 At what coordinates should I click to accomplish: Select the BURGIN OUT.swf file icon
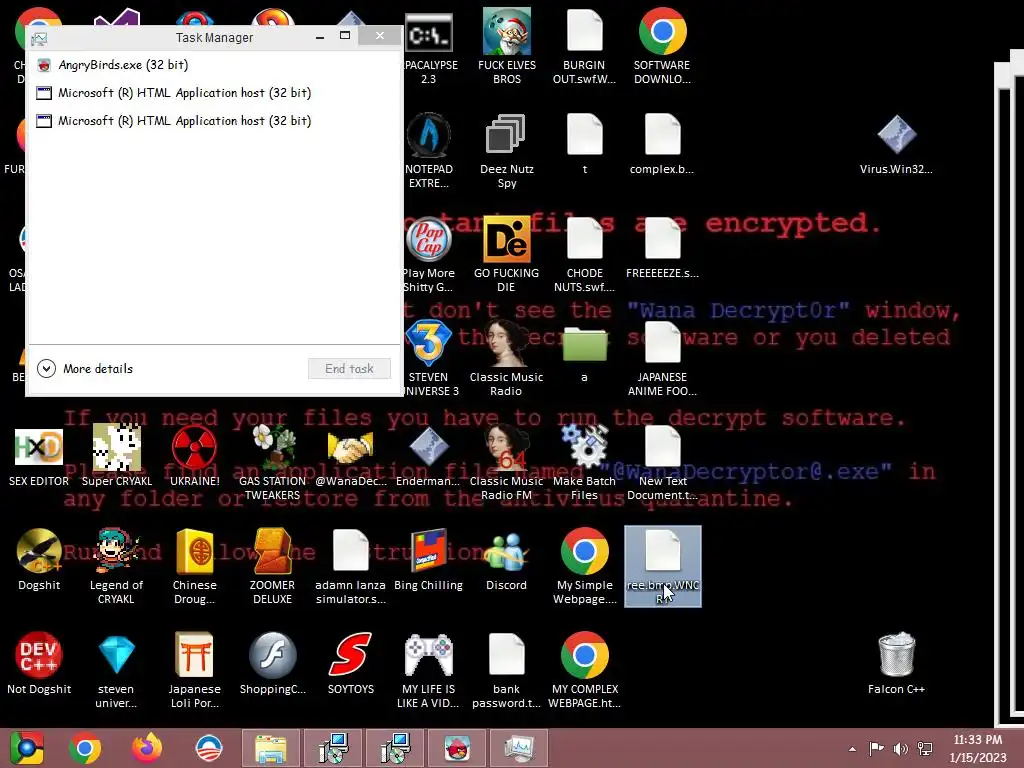(x=584, y=47)
